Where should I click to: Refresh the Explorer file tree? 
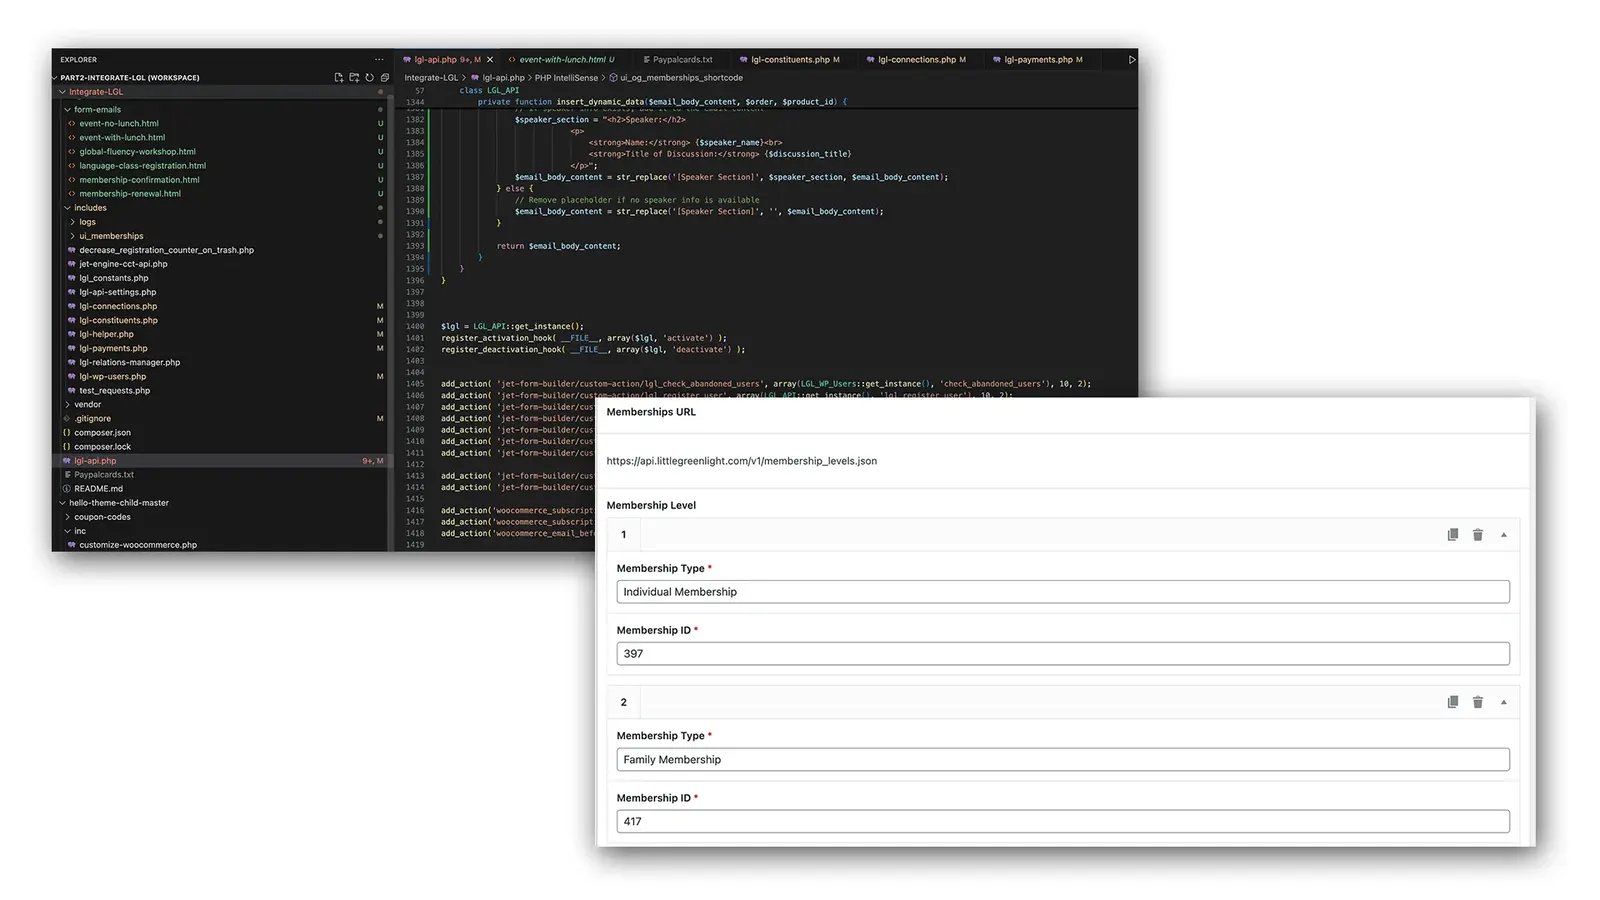click(369, 77)
